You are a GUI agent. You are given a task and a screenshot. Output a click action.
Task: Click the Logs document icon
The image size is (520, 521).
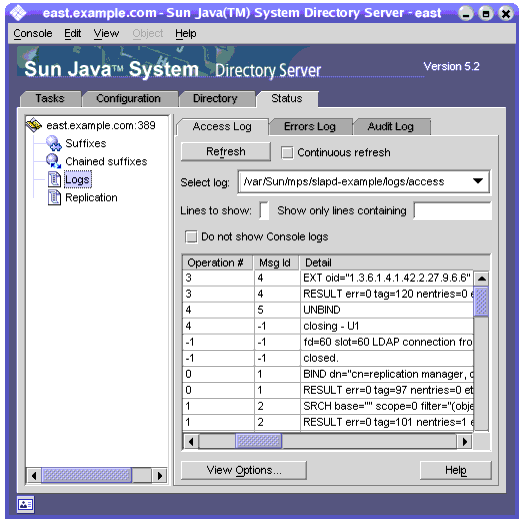pyautogui.click(x=54, y=179)
